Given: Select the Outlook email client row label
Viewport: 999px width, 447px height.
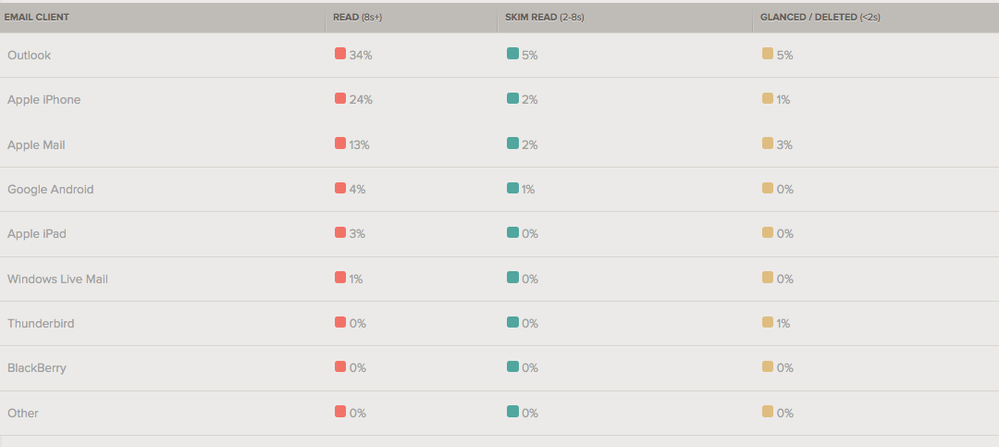Looking at the screenshot, I should (x=29, y=55).
